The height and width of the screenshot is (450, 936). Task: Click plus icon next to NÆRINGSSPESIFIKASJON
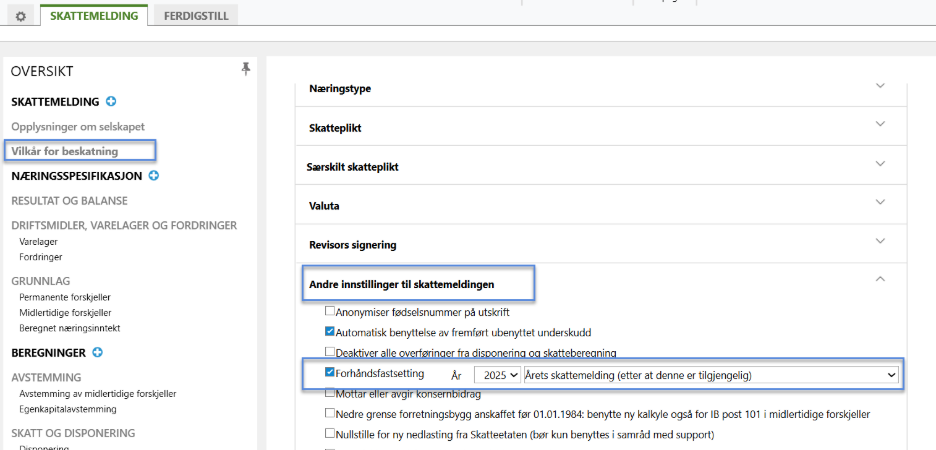coord(154,176)
